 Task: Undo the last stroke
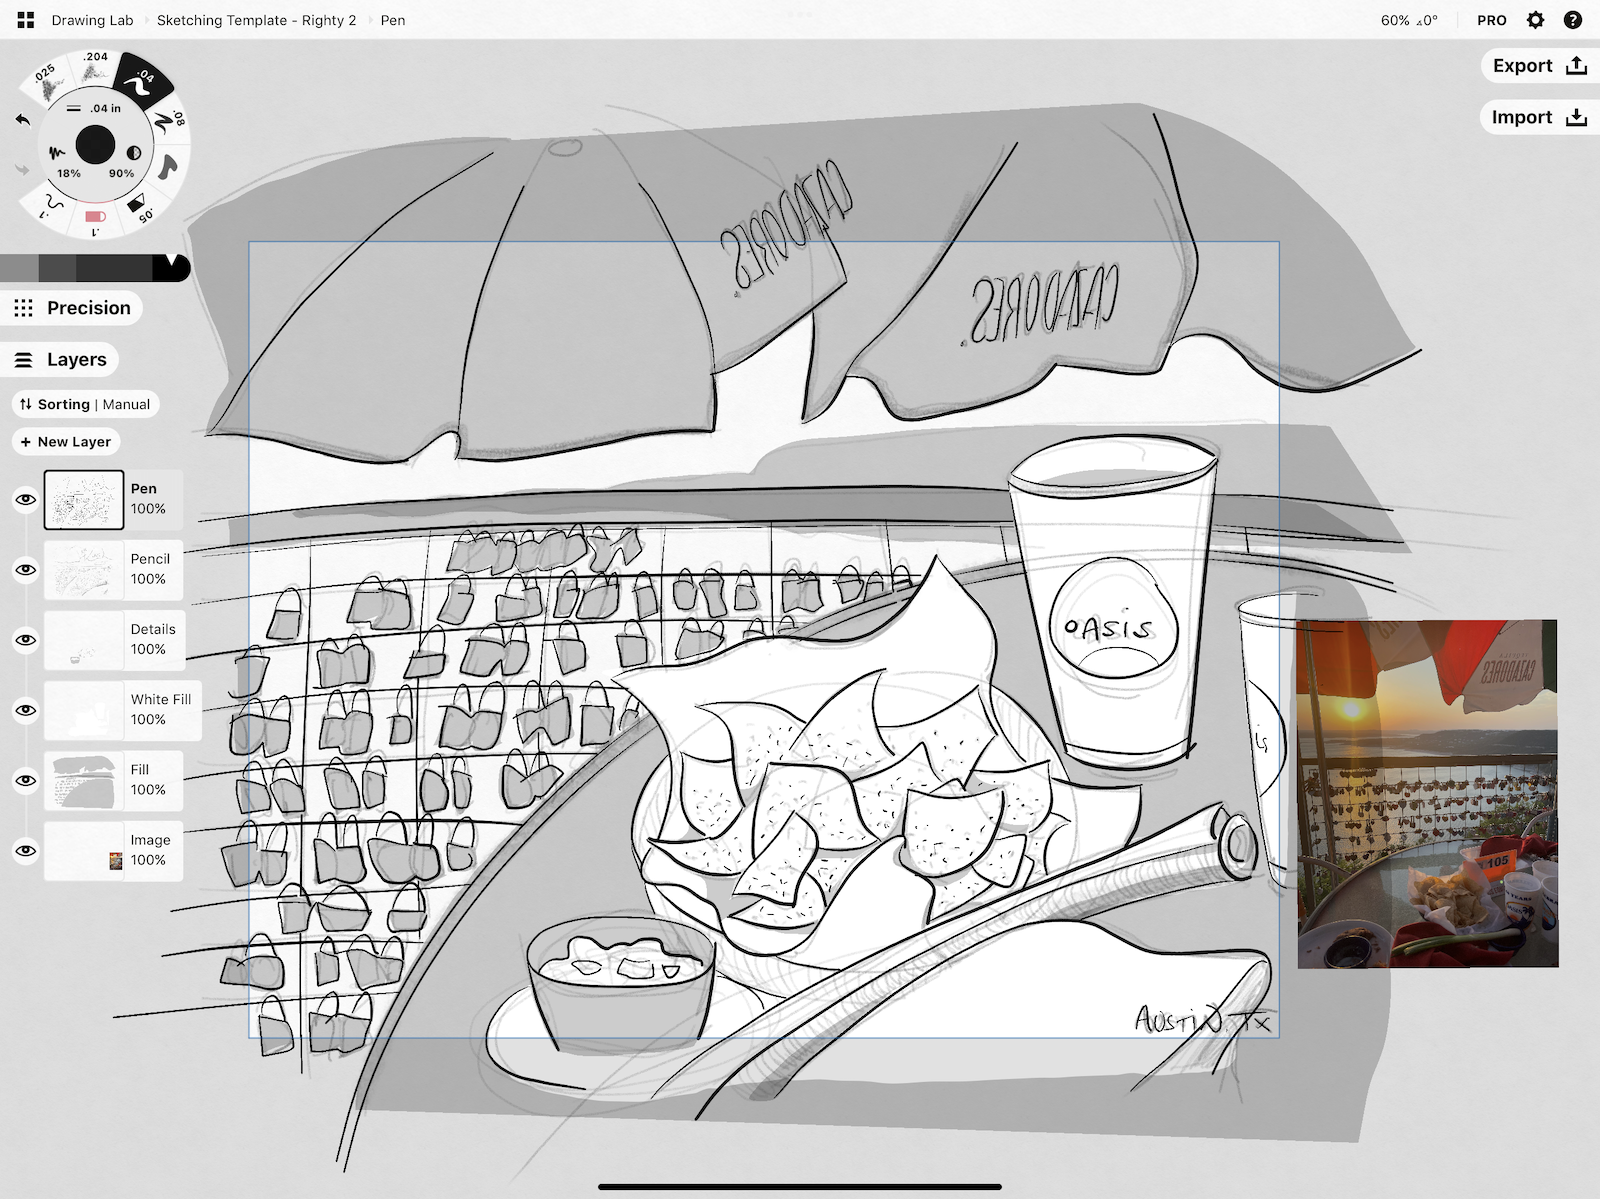pos(23,120)
